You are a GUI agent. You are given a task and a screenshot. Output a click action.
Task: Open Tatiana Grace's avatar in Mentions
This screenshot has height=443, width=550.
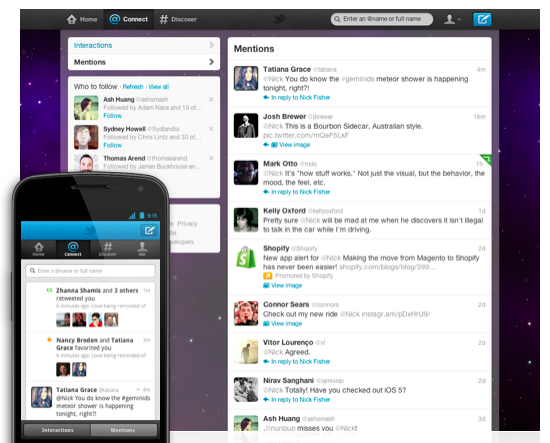point(246,79)
